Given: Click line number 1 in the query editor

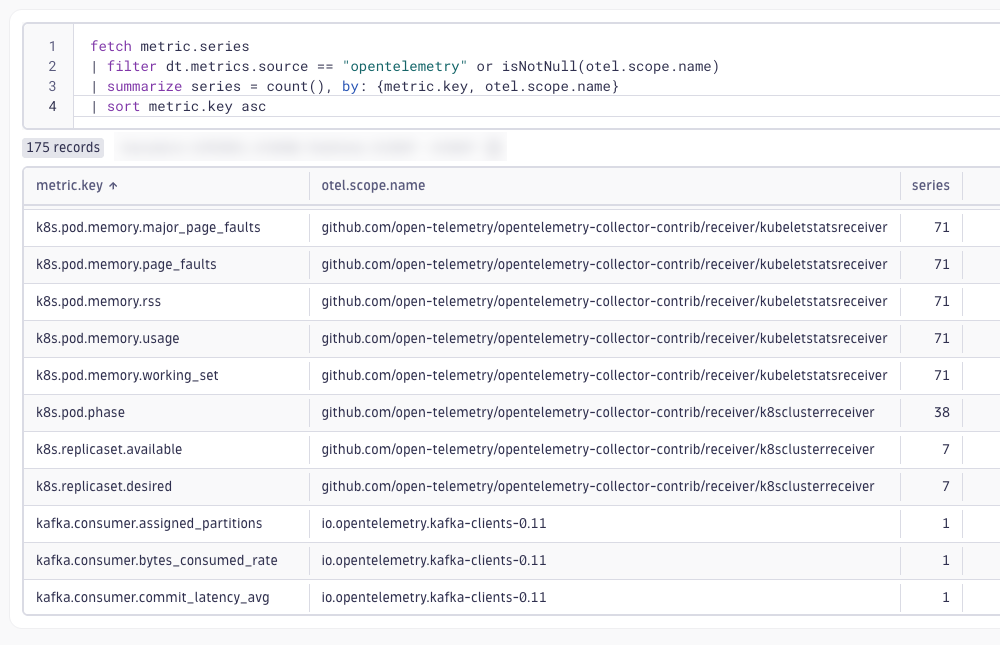Looking at the screenshot, I should point(51,46).
